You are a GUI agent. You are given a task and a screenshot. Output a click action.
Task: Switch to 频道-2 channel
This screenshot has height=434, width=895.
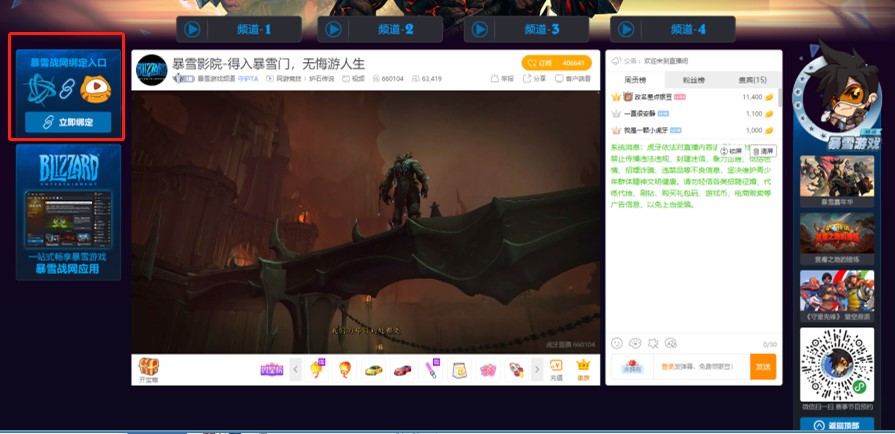380,29
